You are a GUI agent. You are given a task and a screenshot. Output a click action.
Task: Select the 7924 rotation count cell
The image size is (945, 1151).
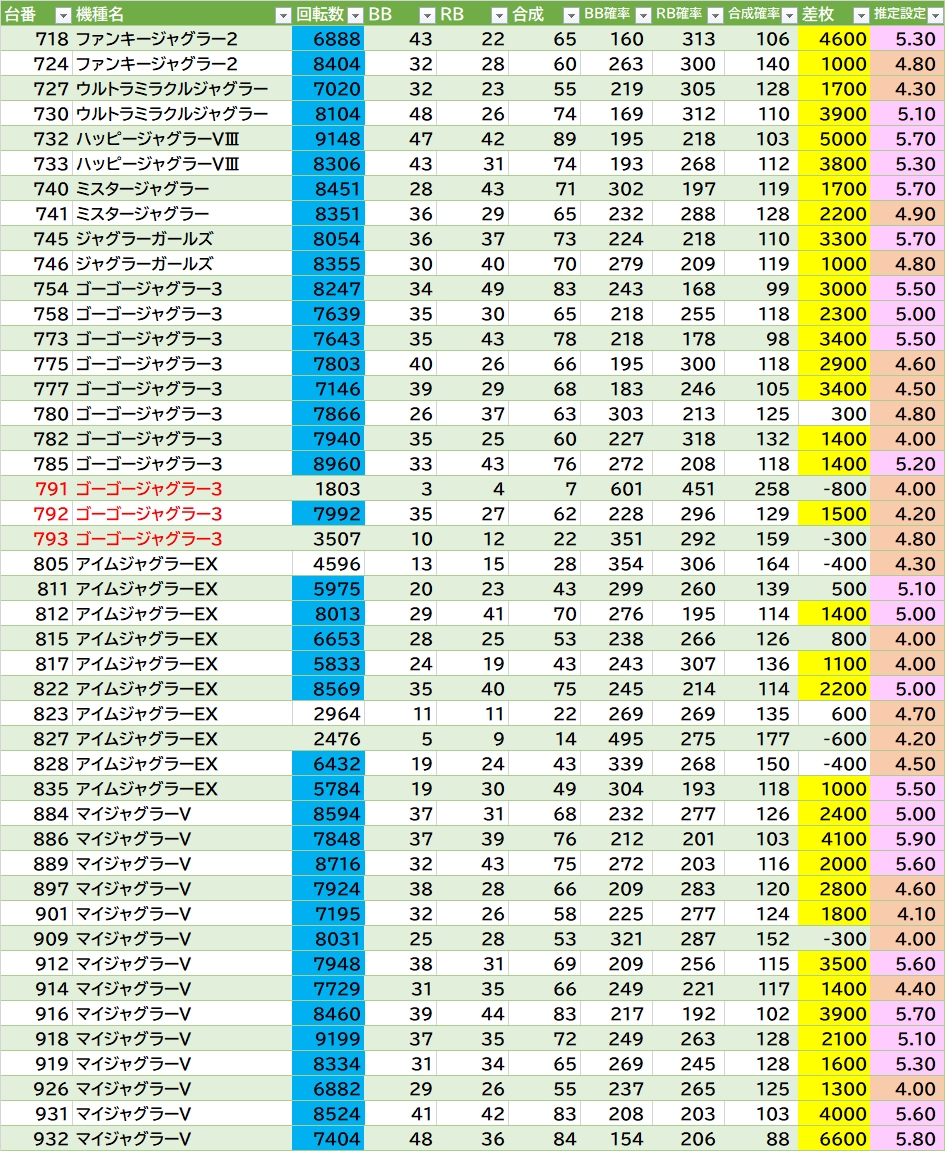pyautogui.click(x=328, y=887)
